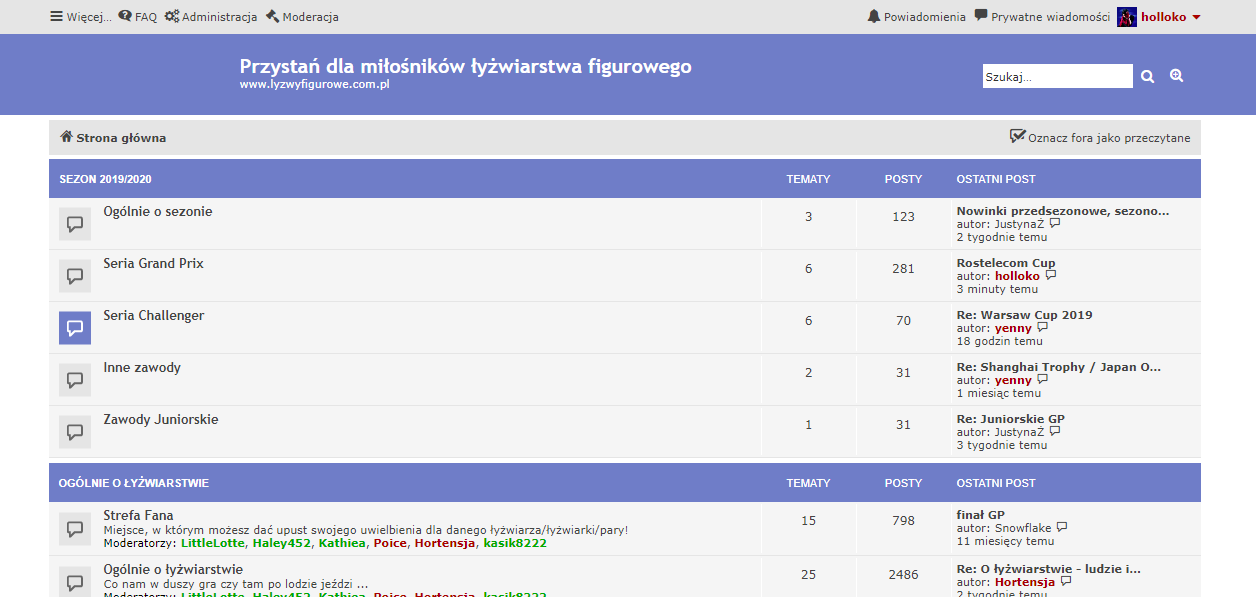Open last post Re: Juniorskie GP
This screenshot has width=1256, height=597.
[x=1011, y=419]
